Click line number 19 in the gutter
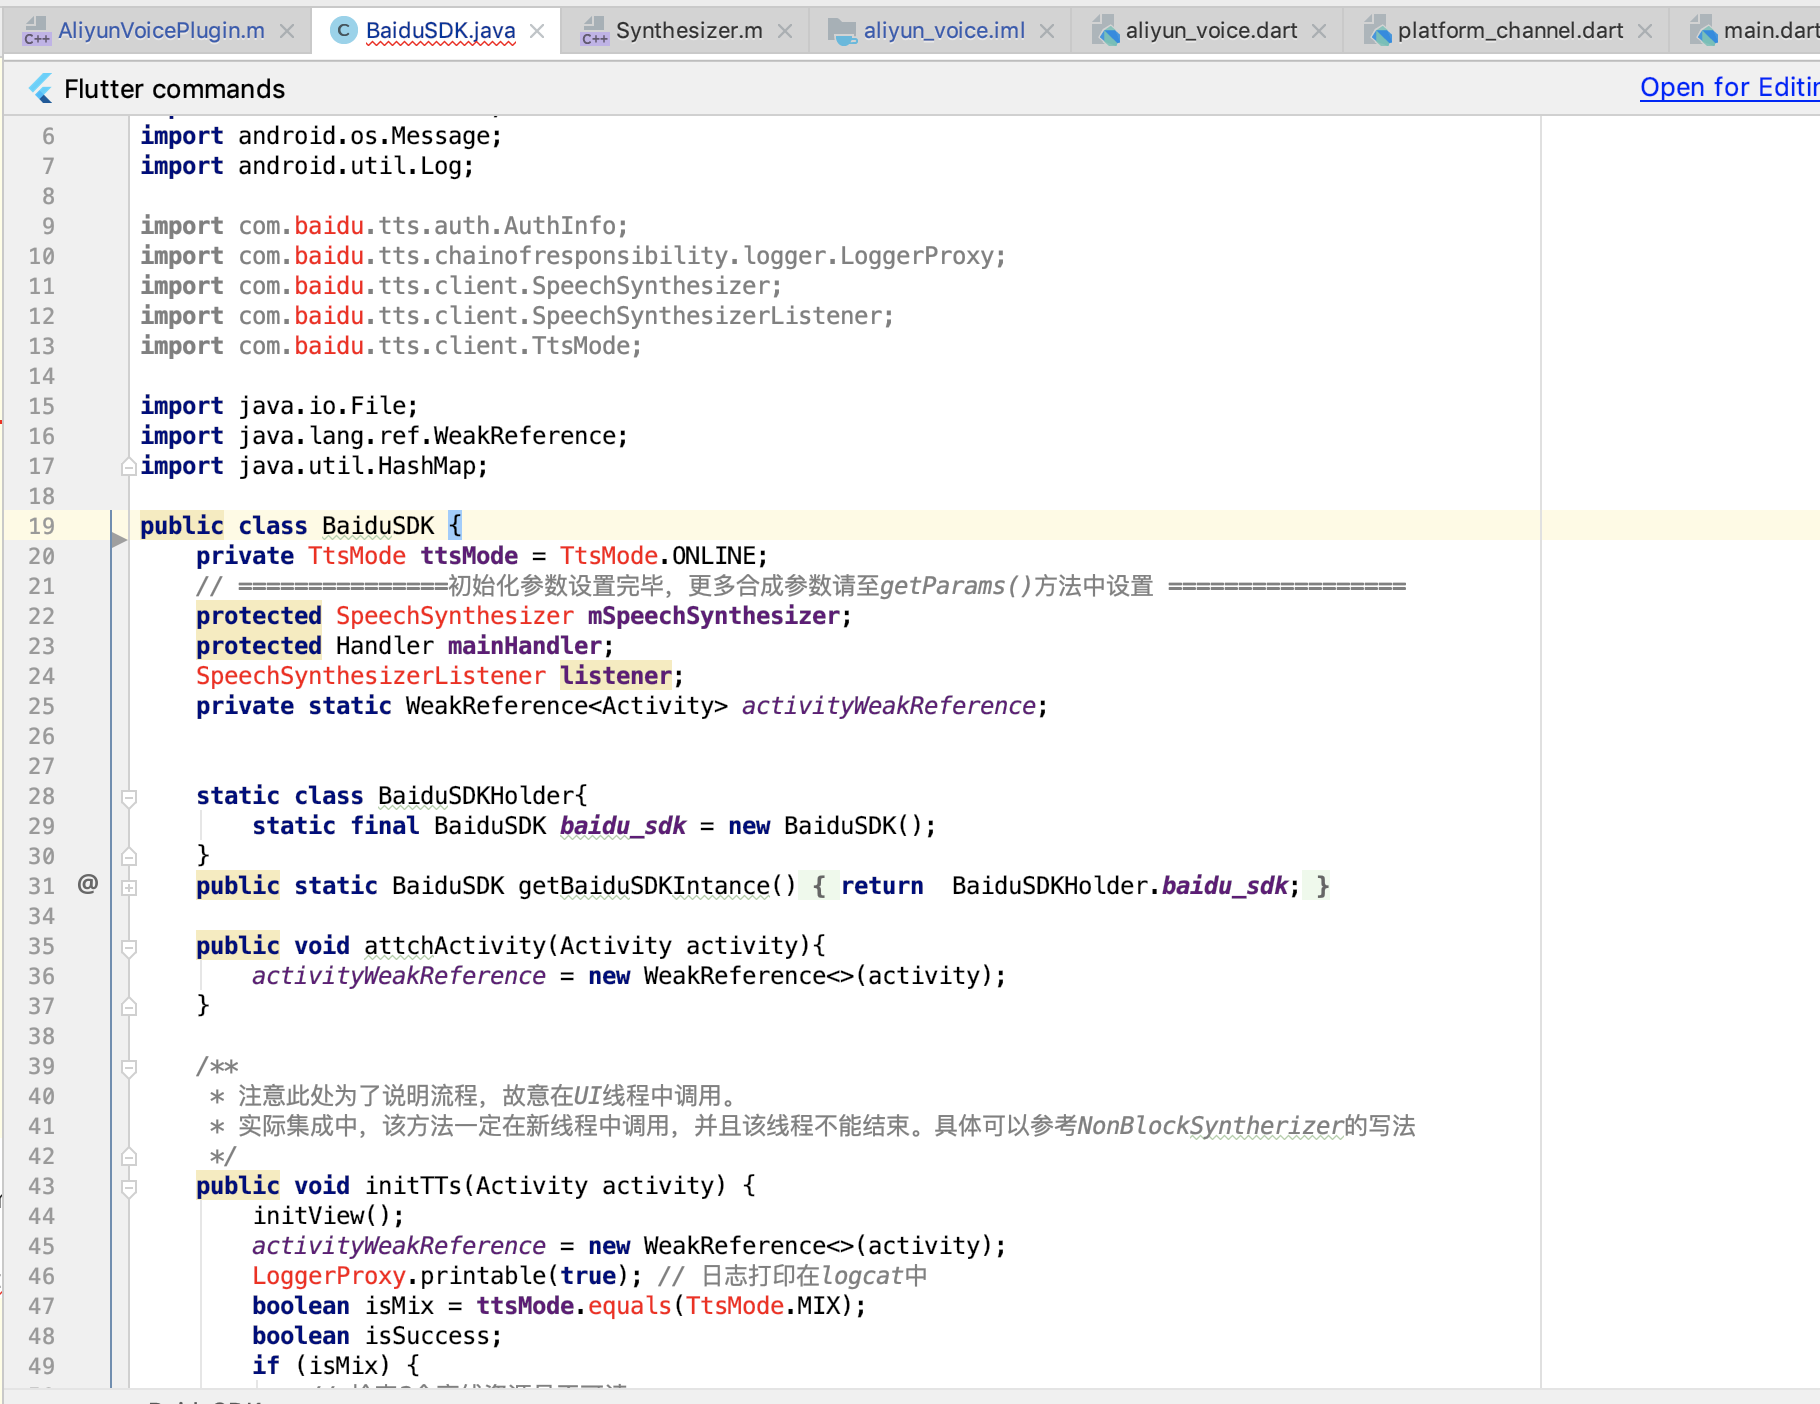This screenshot has width=1820, height=1404. pos(42,526)
